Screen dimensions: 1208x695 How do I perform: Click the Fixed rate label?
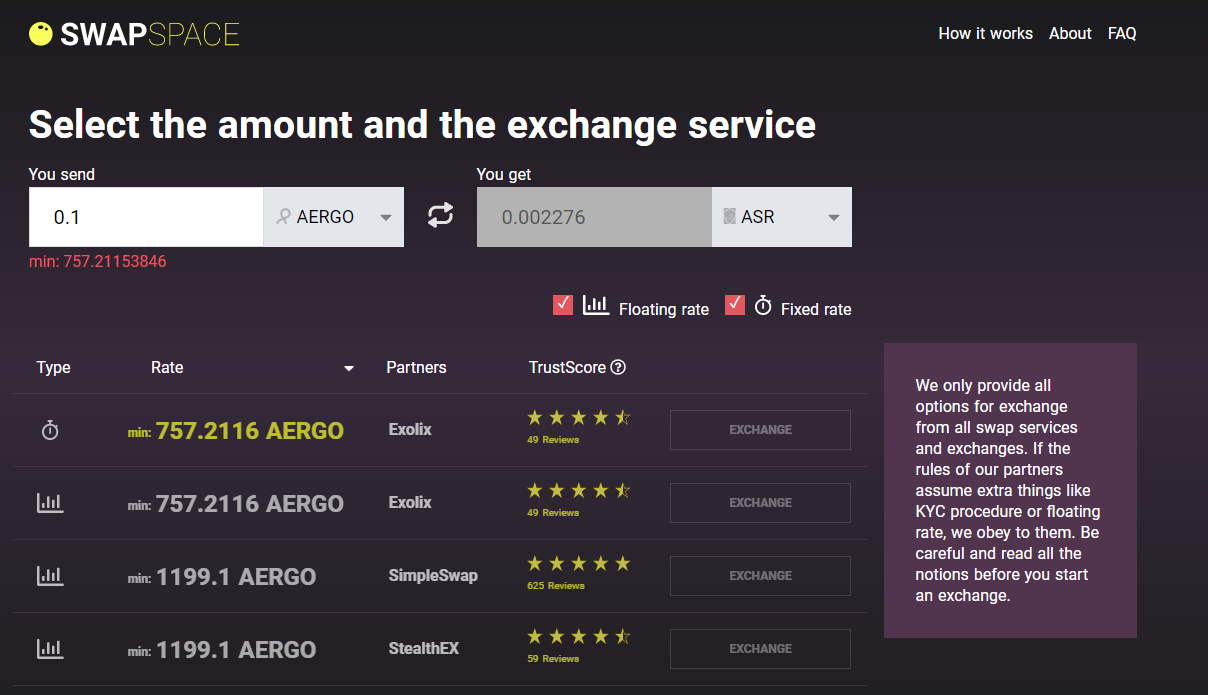click(816, 310)
